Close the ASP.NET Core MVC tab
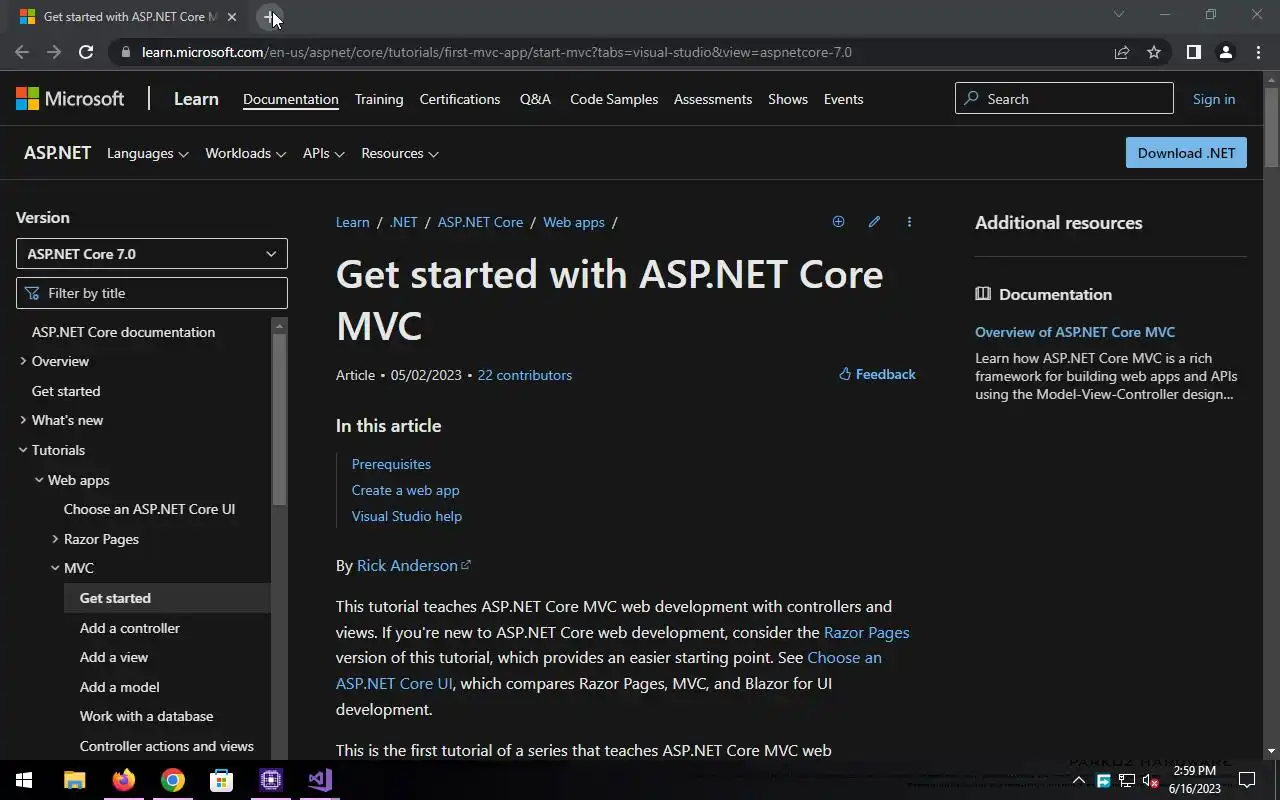Screen dimensions: 1280x800 tap(231, 17)
